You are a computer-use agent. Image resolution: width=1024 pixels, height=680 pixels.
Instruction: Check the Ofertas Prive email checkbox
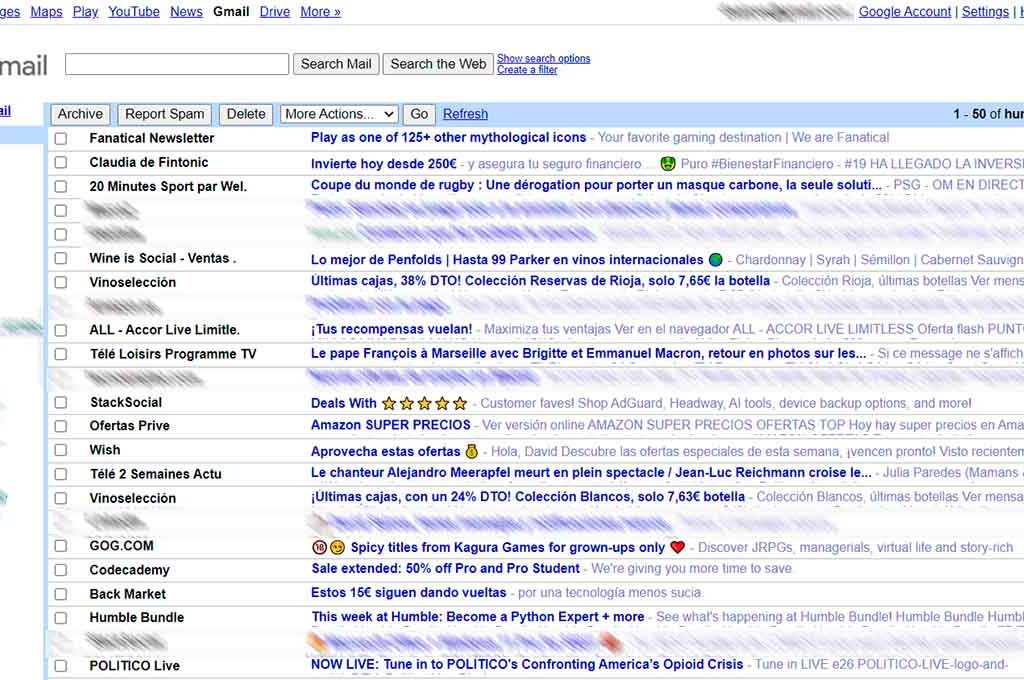tap(61, 427)
